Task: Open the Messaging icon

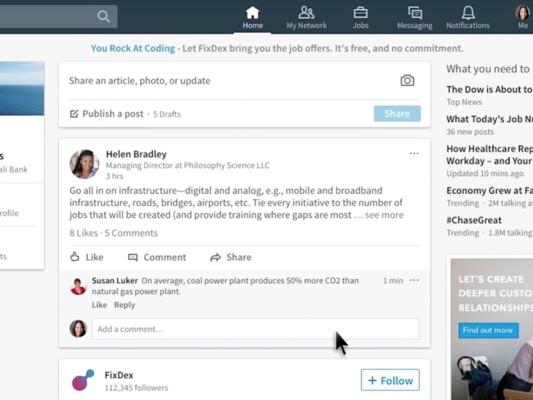Action: tap(415, 13)
